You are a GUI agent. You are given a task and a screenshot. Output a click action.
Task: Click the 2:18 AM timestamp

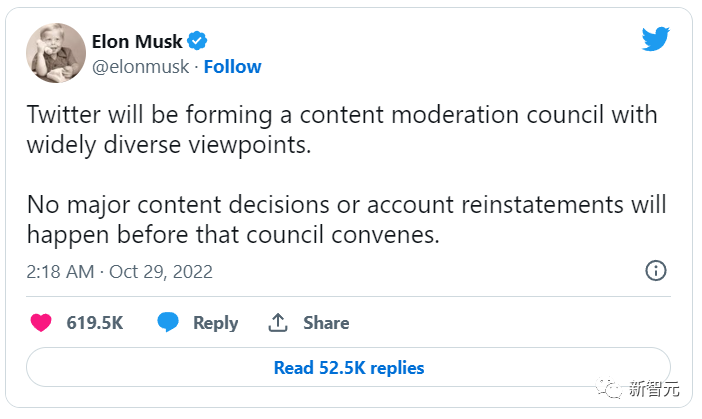(59, 272)
